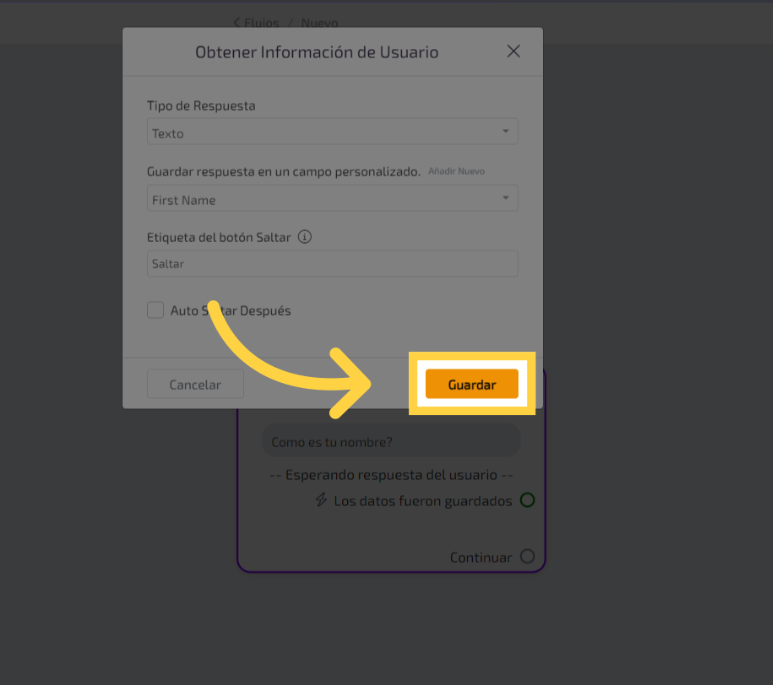Click the Añadir Nuevo link

coord(456,172)
